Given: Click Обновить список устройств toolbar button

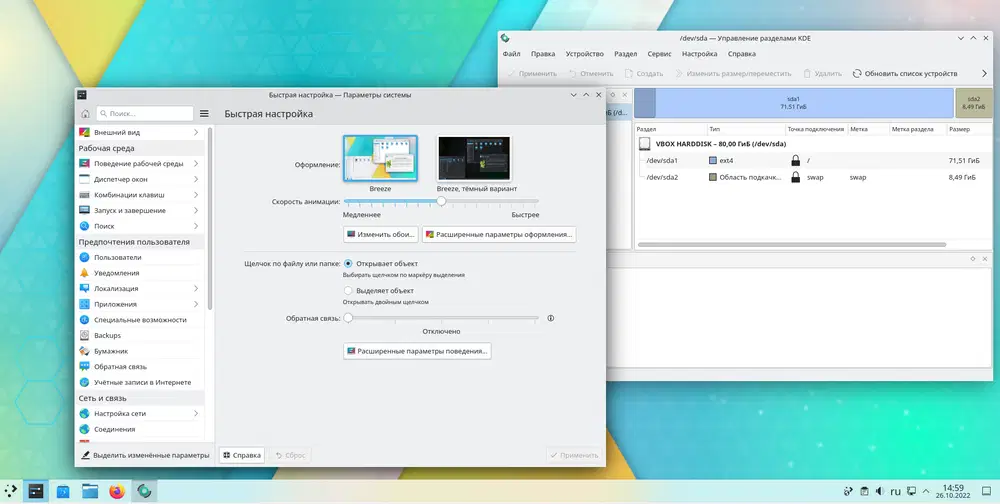Looking at the screenshot, I should pyautogui.click(x=905, y=73).
